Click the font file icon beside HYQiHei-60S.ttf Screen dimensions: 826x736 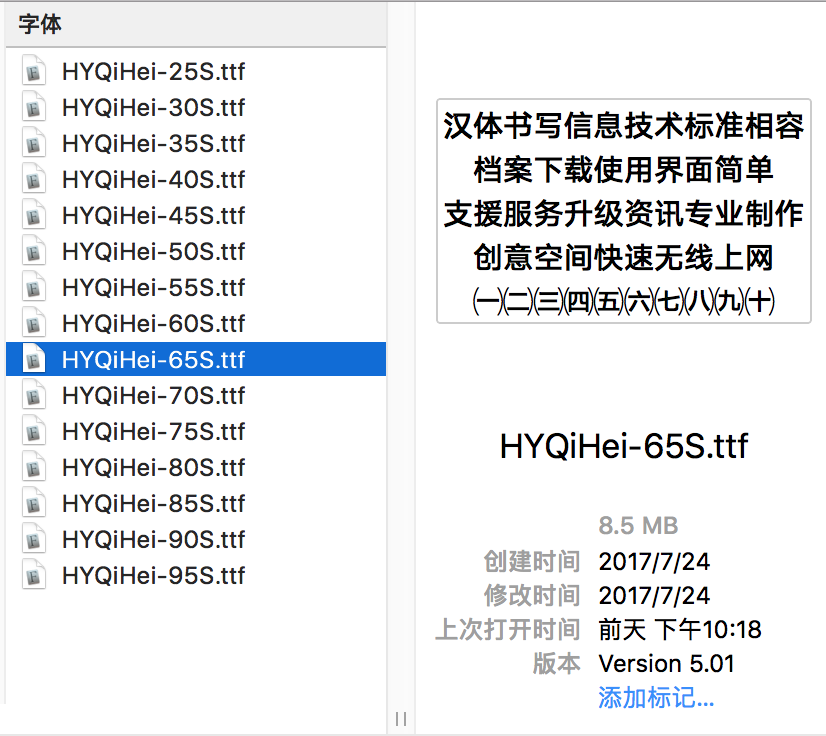coord(34,323)
